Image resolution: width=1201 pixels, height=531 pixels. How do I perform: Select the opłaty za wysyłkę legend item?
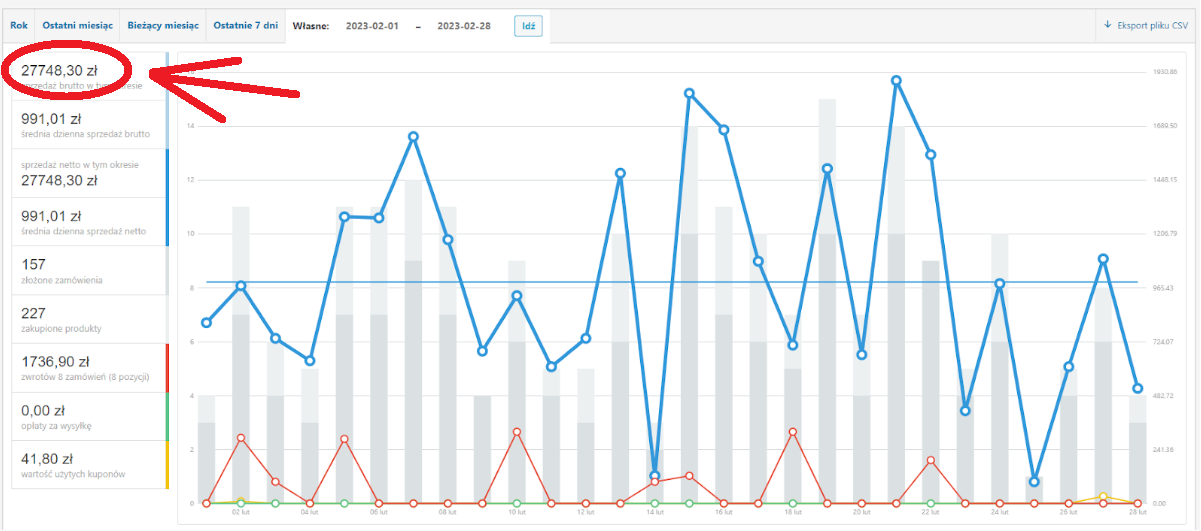click(x=90, y=416)
